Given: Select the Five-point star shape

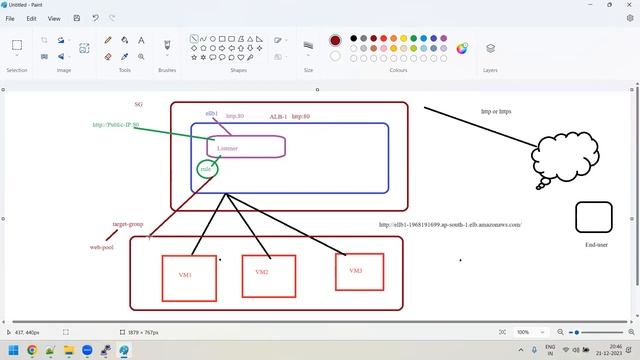Looking at the screenshot, I should pos(194,58).
